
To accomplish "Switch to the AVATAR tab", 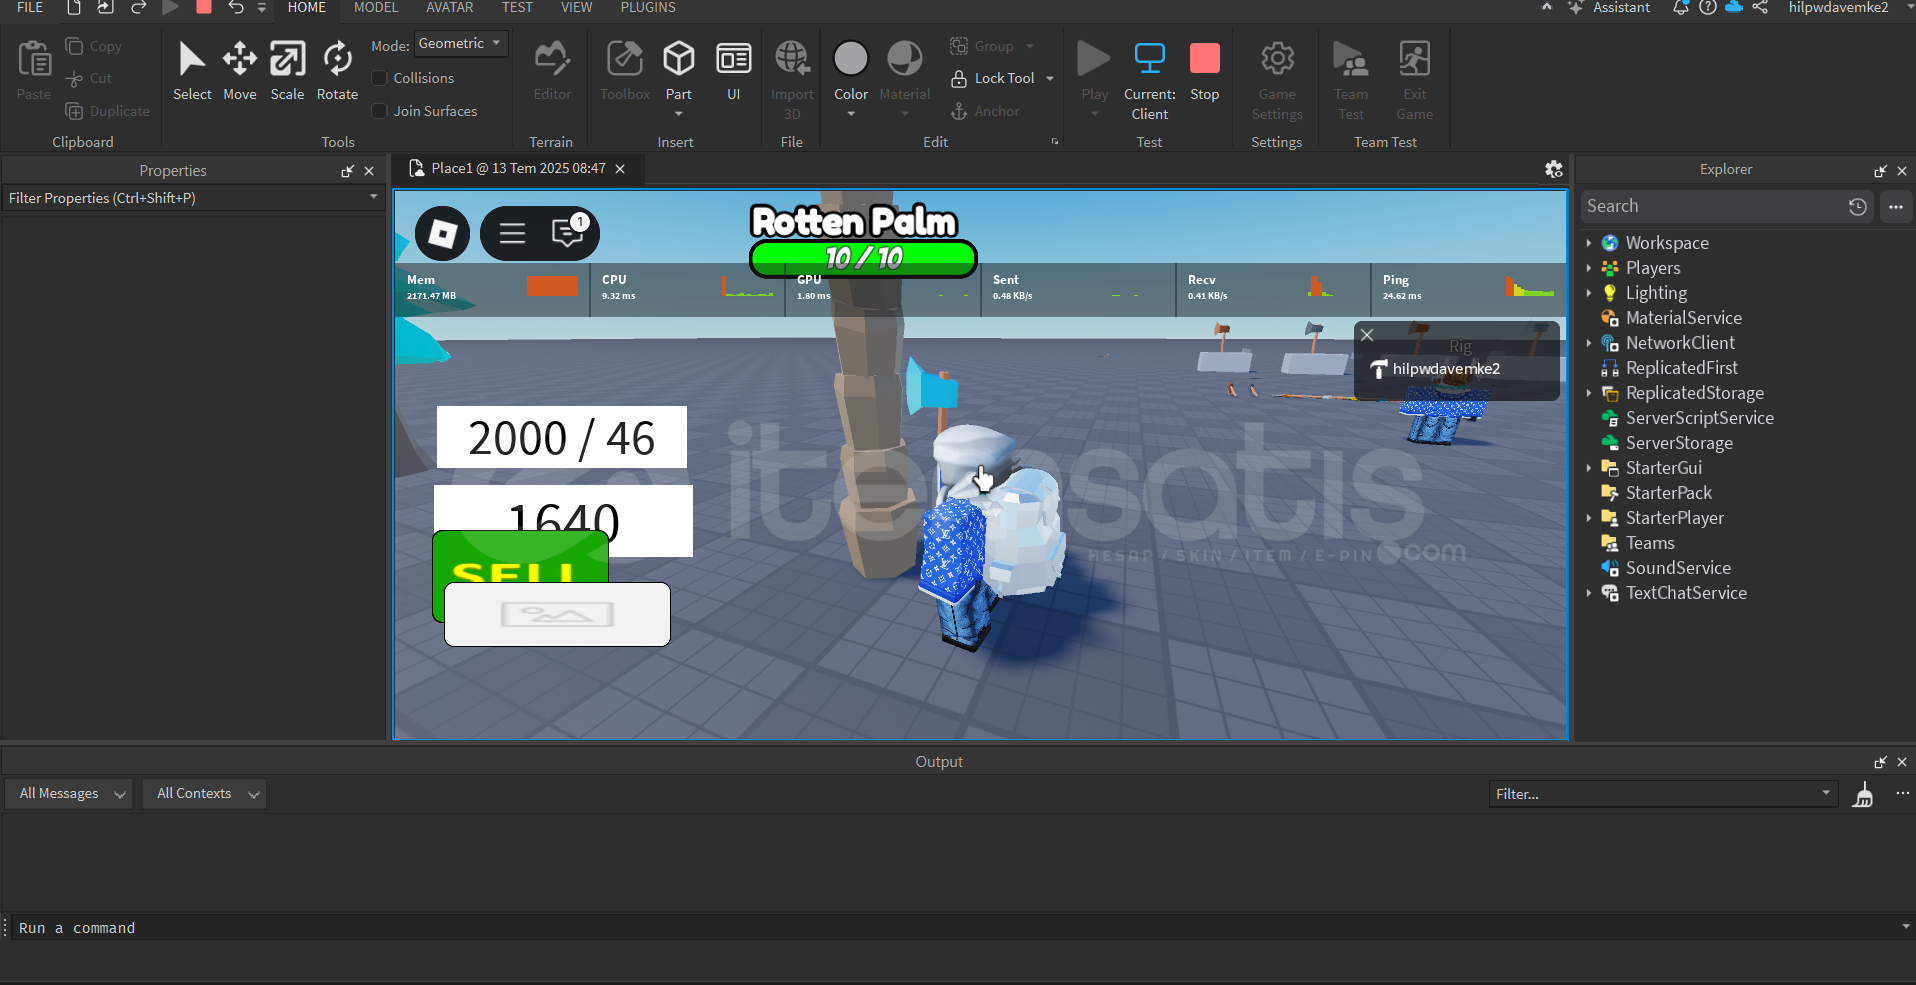I will pyautogui.click(x=450, y=7).
